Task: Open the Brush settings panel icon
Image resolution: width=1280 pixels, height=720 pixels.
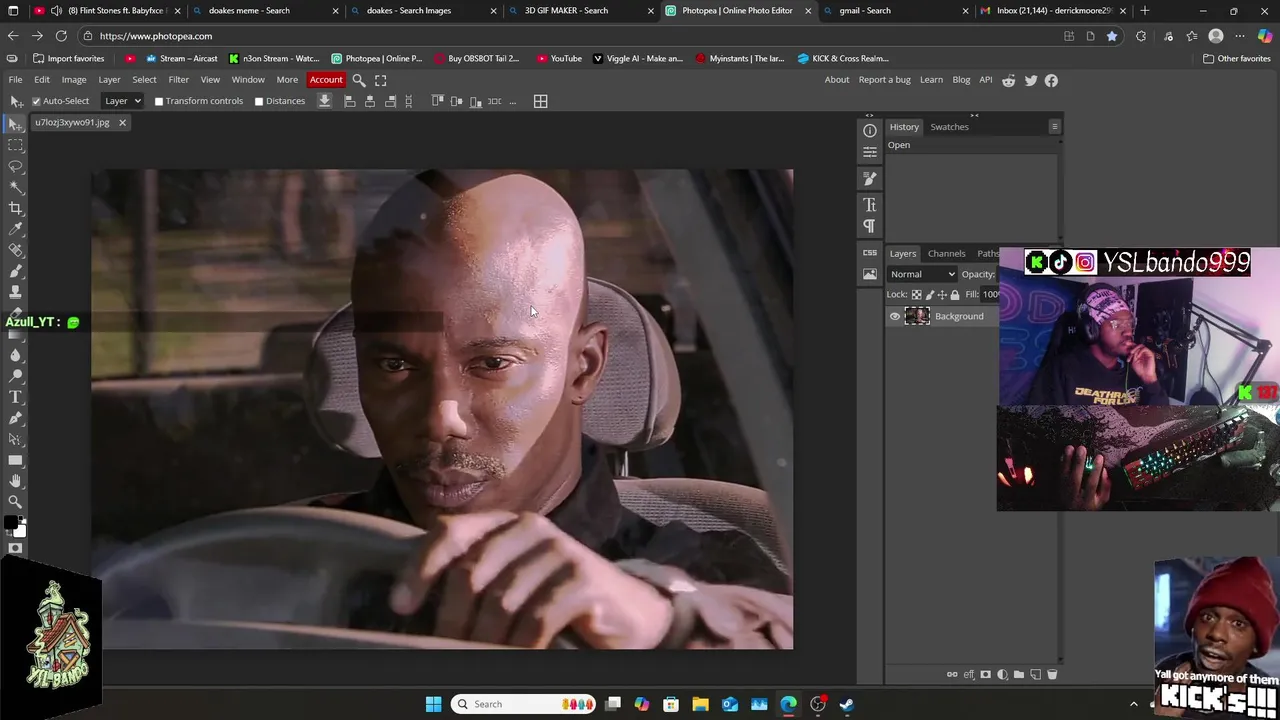Action: 870,178
